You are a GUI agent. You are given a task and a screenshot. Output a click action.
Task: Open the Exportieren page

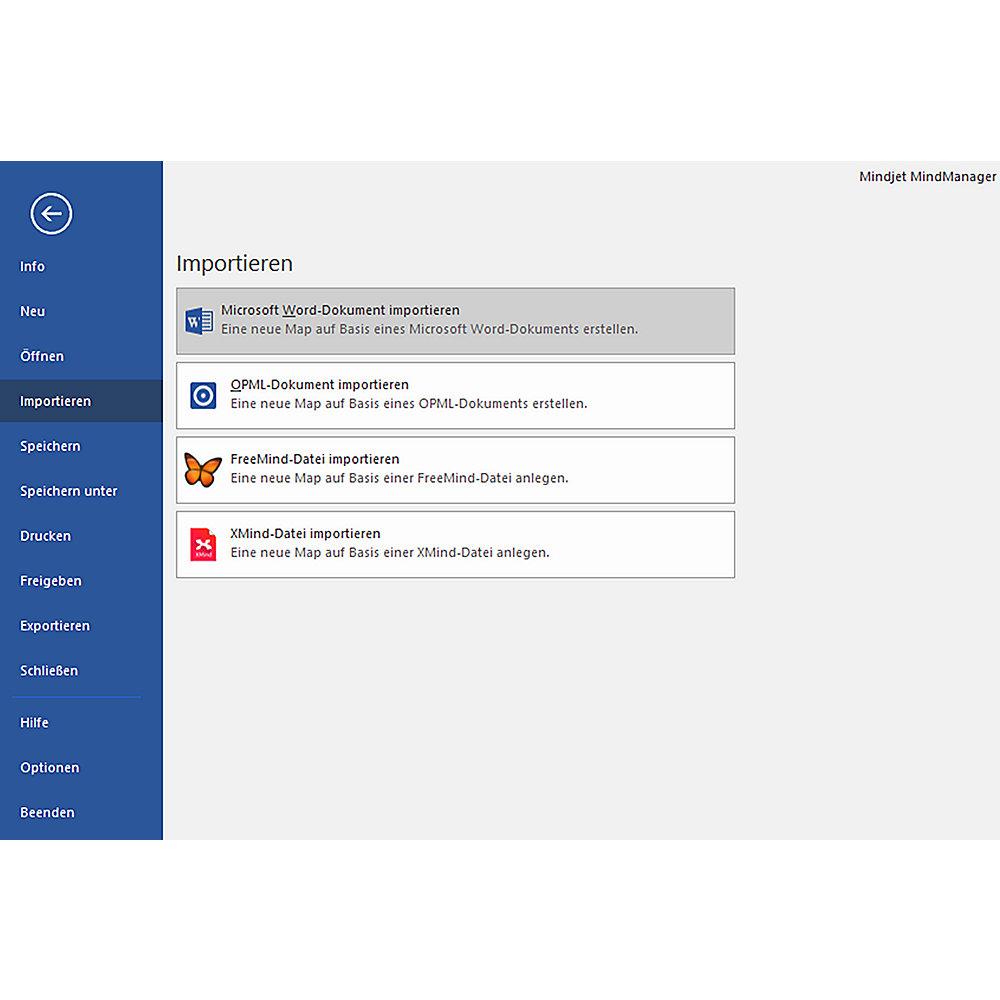tap(55, 626)
